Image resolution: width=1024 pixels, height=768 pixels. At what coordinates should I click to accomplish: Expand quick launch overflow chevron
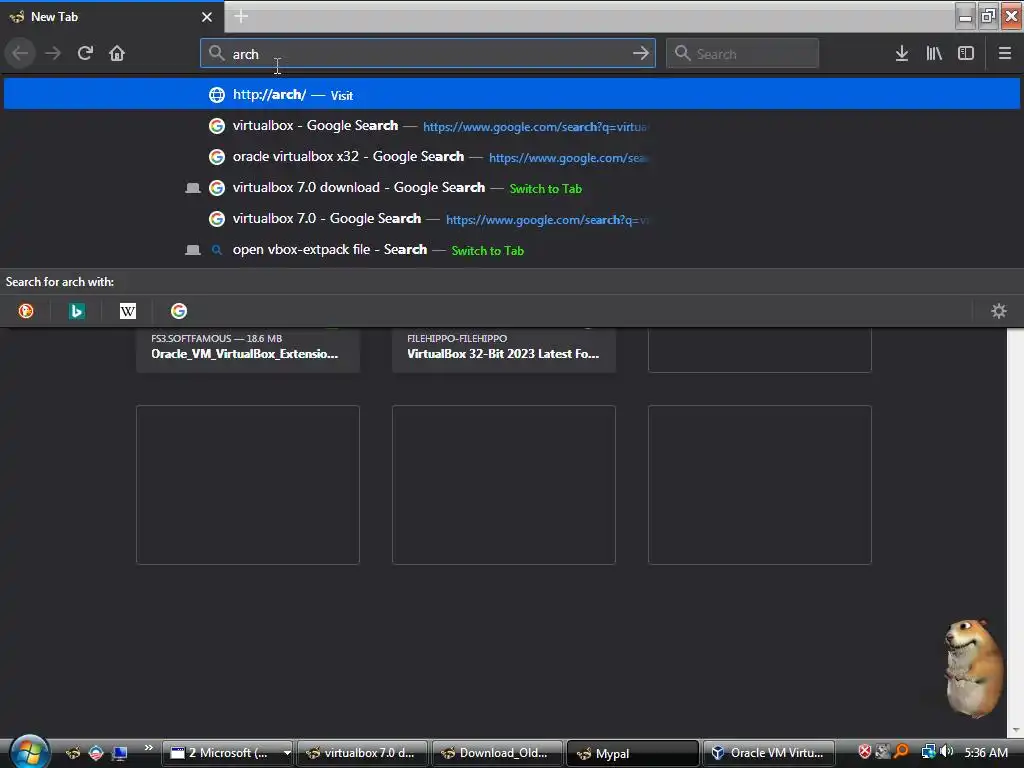point(149,748)
